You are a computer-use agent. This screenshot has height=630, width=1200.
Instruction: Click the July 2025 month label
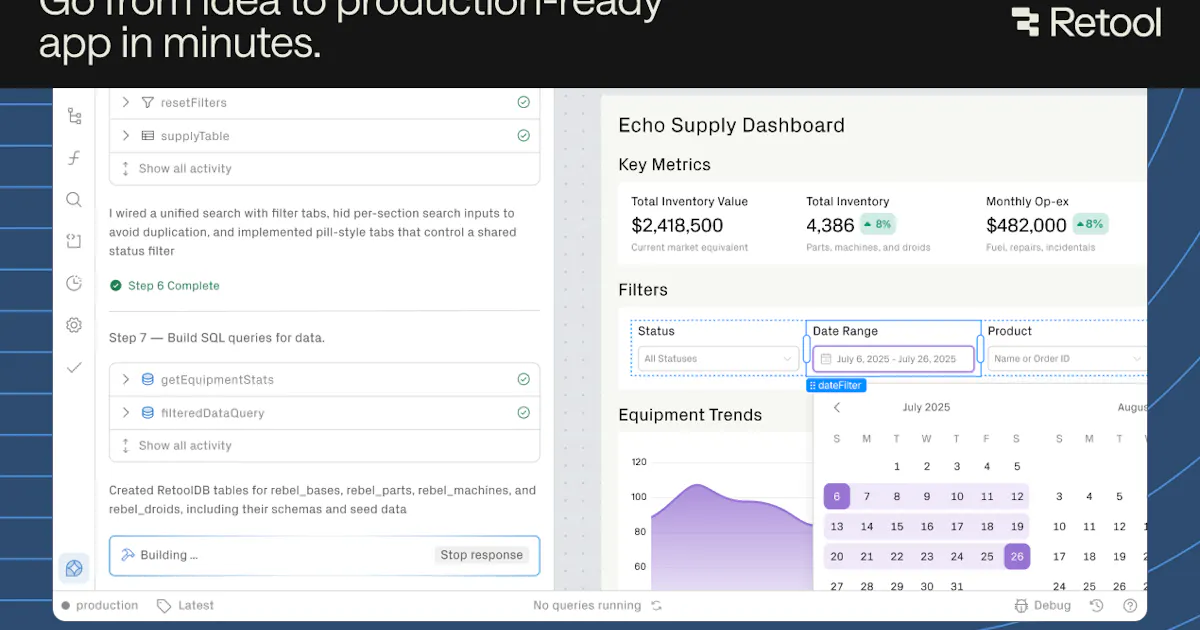click(x=926, y=407)
